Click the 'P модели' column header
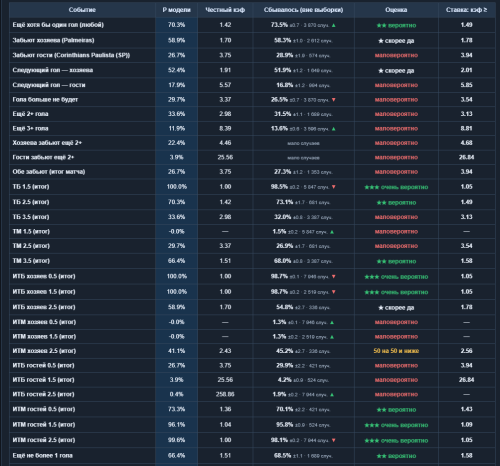Screen dimensions: 500x466 pyautogui.click(x=177, y=10)
